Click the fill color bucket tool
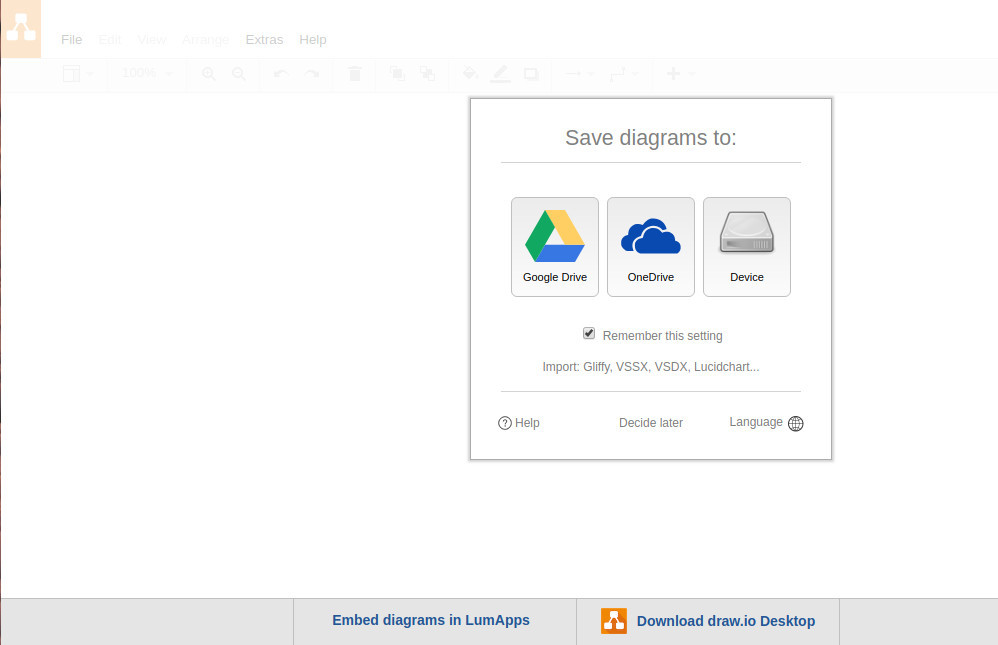 [x=469, y=74]
